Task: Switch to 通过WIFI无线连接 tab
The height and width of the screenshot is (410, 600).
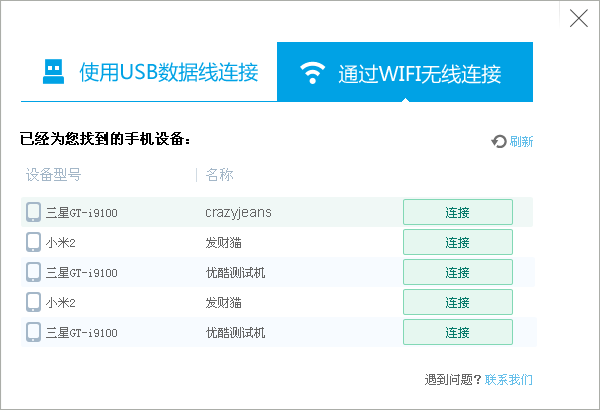Action: (x=405, y=72)
